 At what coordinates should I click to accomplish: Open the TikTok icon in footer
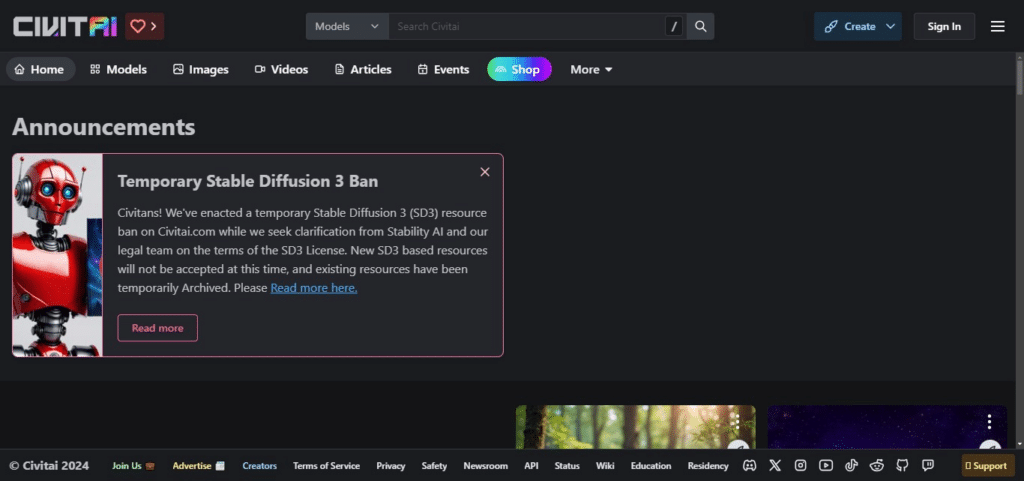(851, 465)
